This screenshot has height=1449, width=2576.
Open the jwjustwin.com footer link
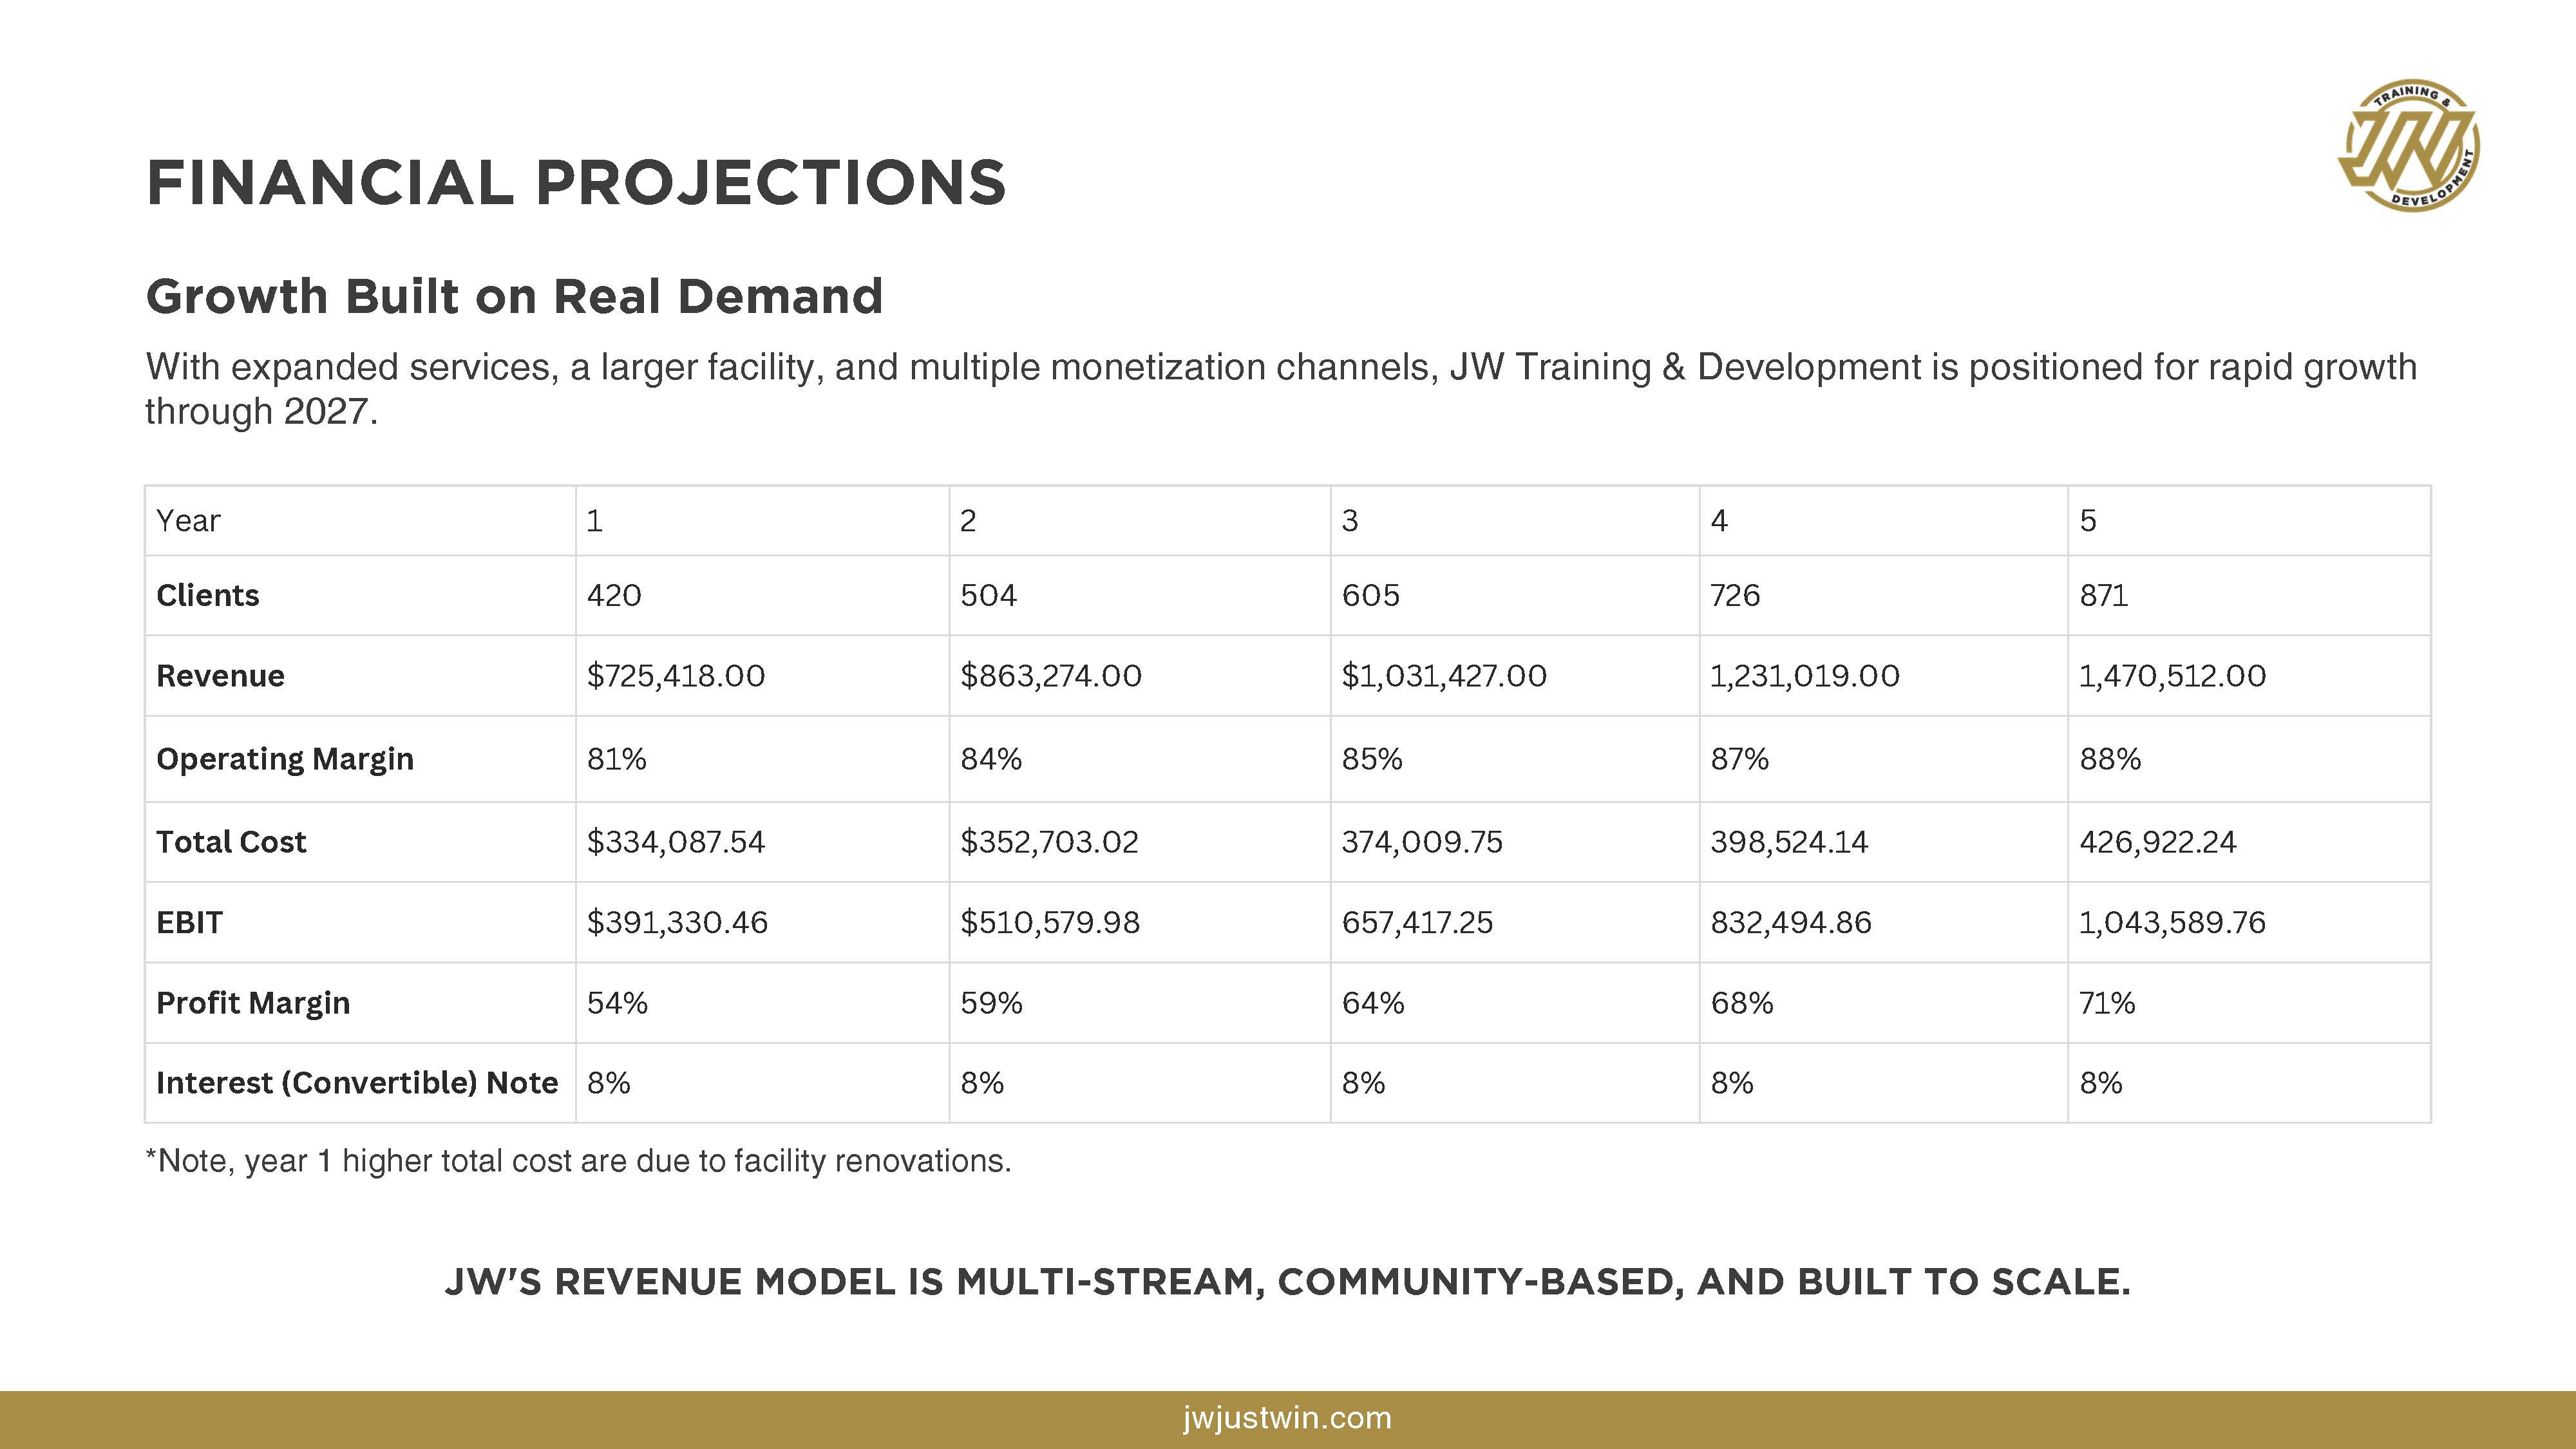(x=1286, y=1418)
